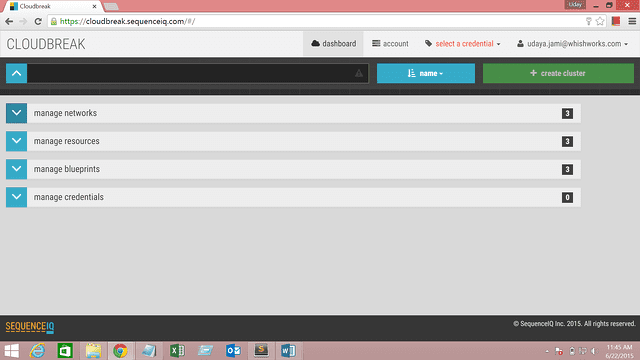Click the warning triangle icon in the filter bar
This screenshot has width=640, height=360.
point(358,73)
